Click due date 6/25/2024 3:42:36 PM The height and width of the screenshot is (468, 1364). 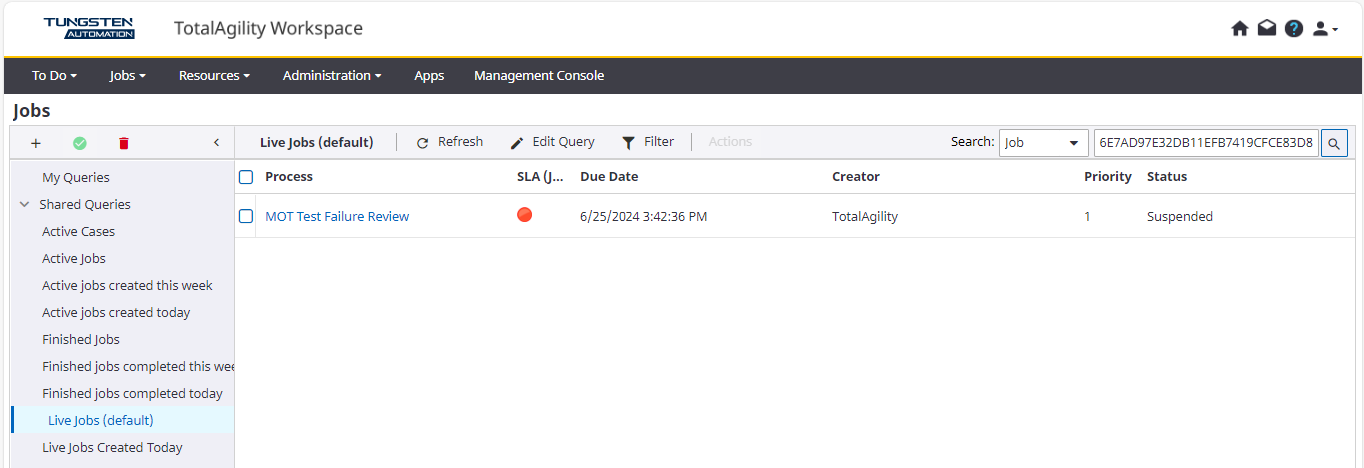click(x=644, y=216)
